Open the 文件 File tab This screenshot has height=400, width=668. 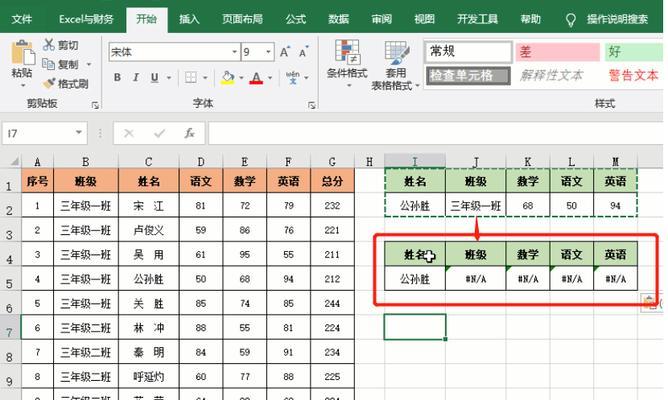click(x=22, y=19)
